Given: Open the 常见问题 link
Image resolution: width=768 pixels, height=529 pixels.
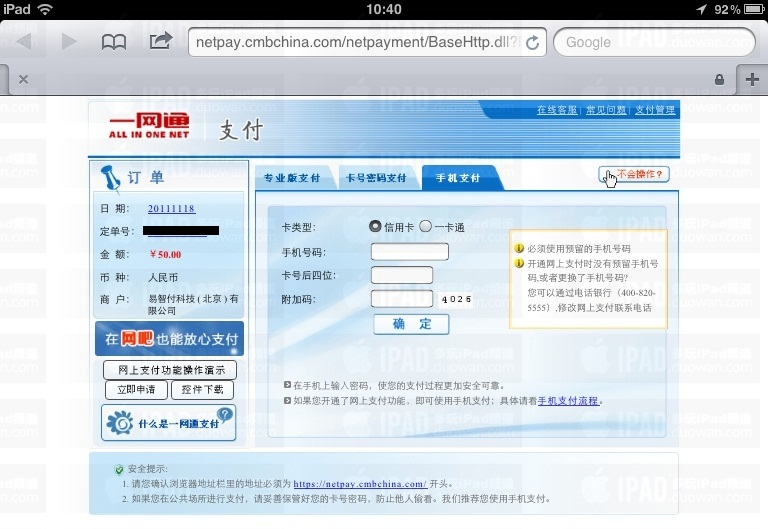Looking at the screenshot, I should 606,110.
